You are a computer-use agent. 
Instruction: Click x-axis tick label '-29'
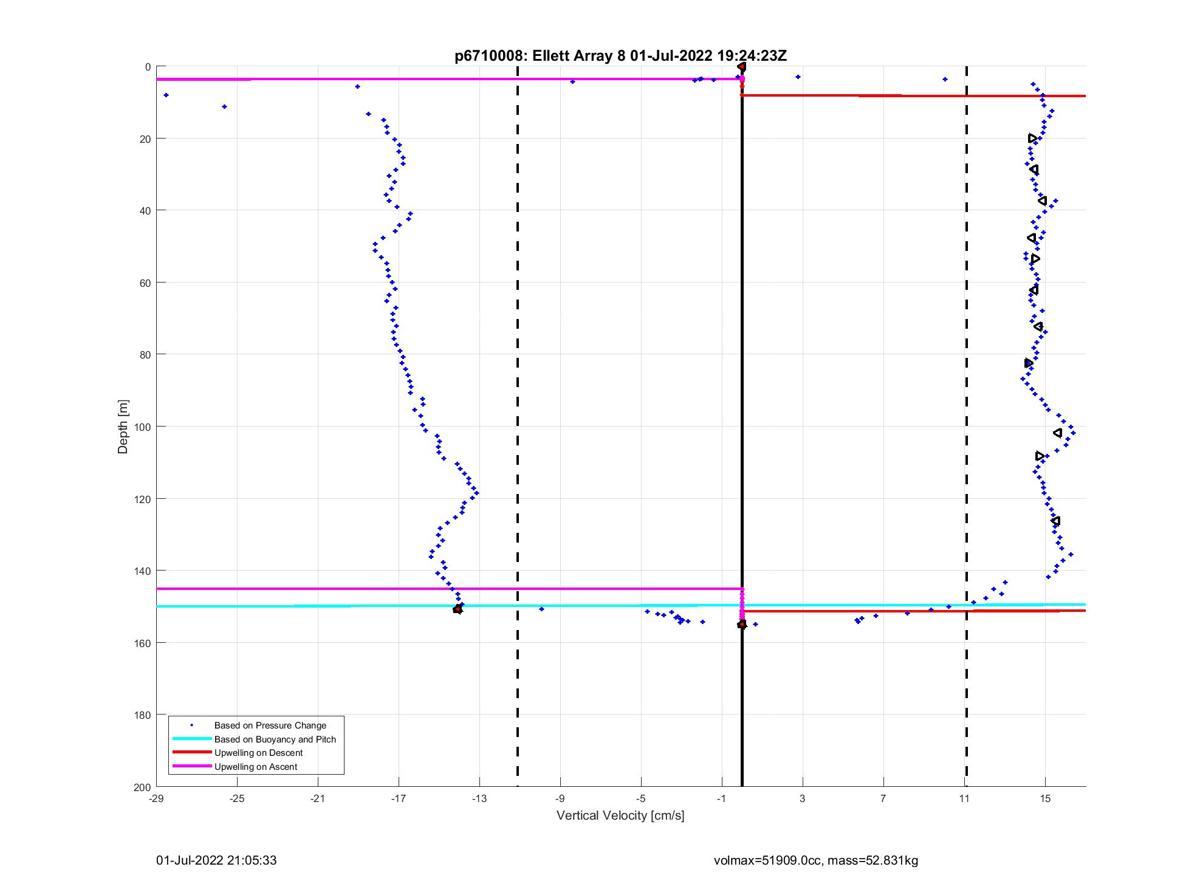[x=156, y=798]
